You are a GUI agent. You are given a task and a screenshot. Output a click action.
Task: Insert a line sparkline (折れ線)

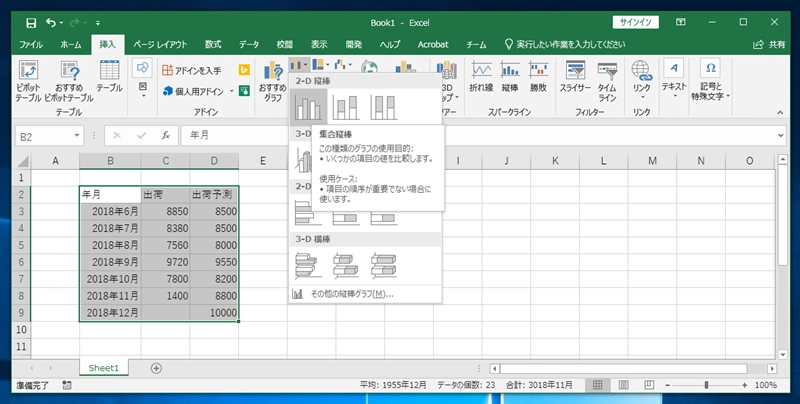tap(481, 77)
